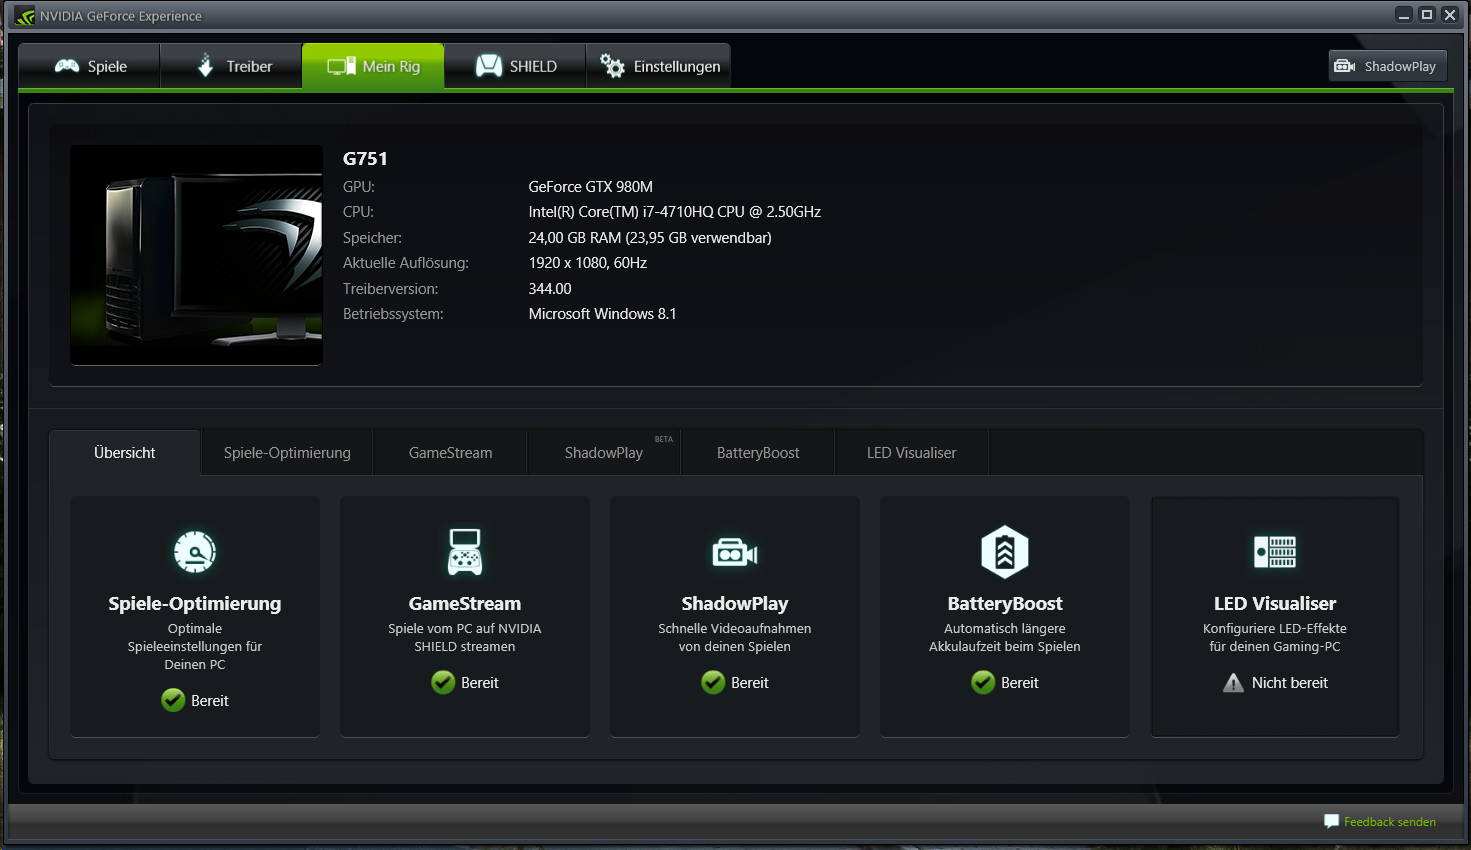The width and height of the screenshot is (1471, 850).
Task: Click the Nicht bereit status text
Action: 1290,682
